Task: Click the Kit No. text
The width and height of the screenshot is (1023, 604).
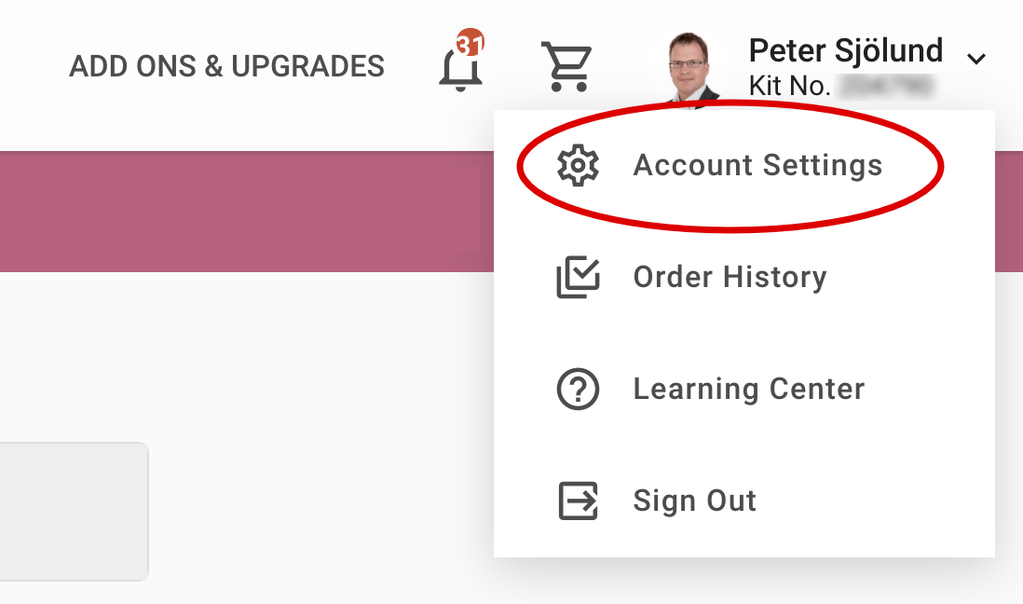Action: (x=789, y=87)
